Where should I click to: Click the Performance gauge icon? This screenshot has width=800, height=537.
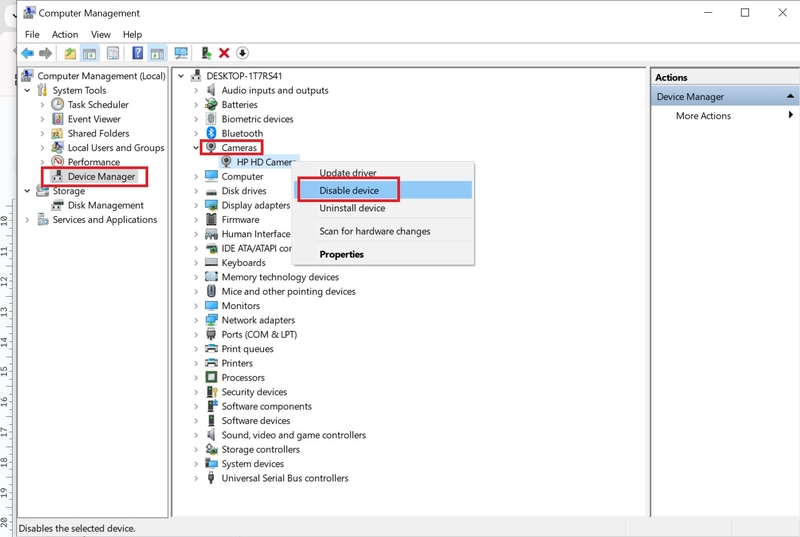[x=58, y=162]
